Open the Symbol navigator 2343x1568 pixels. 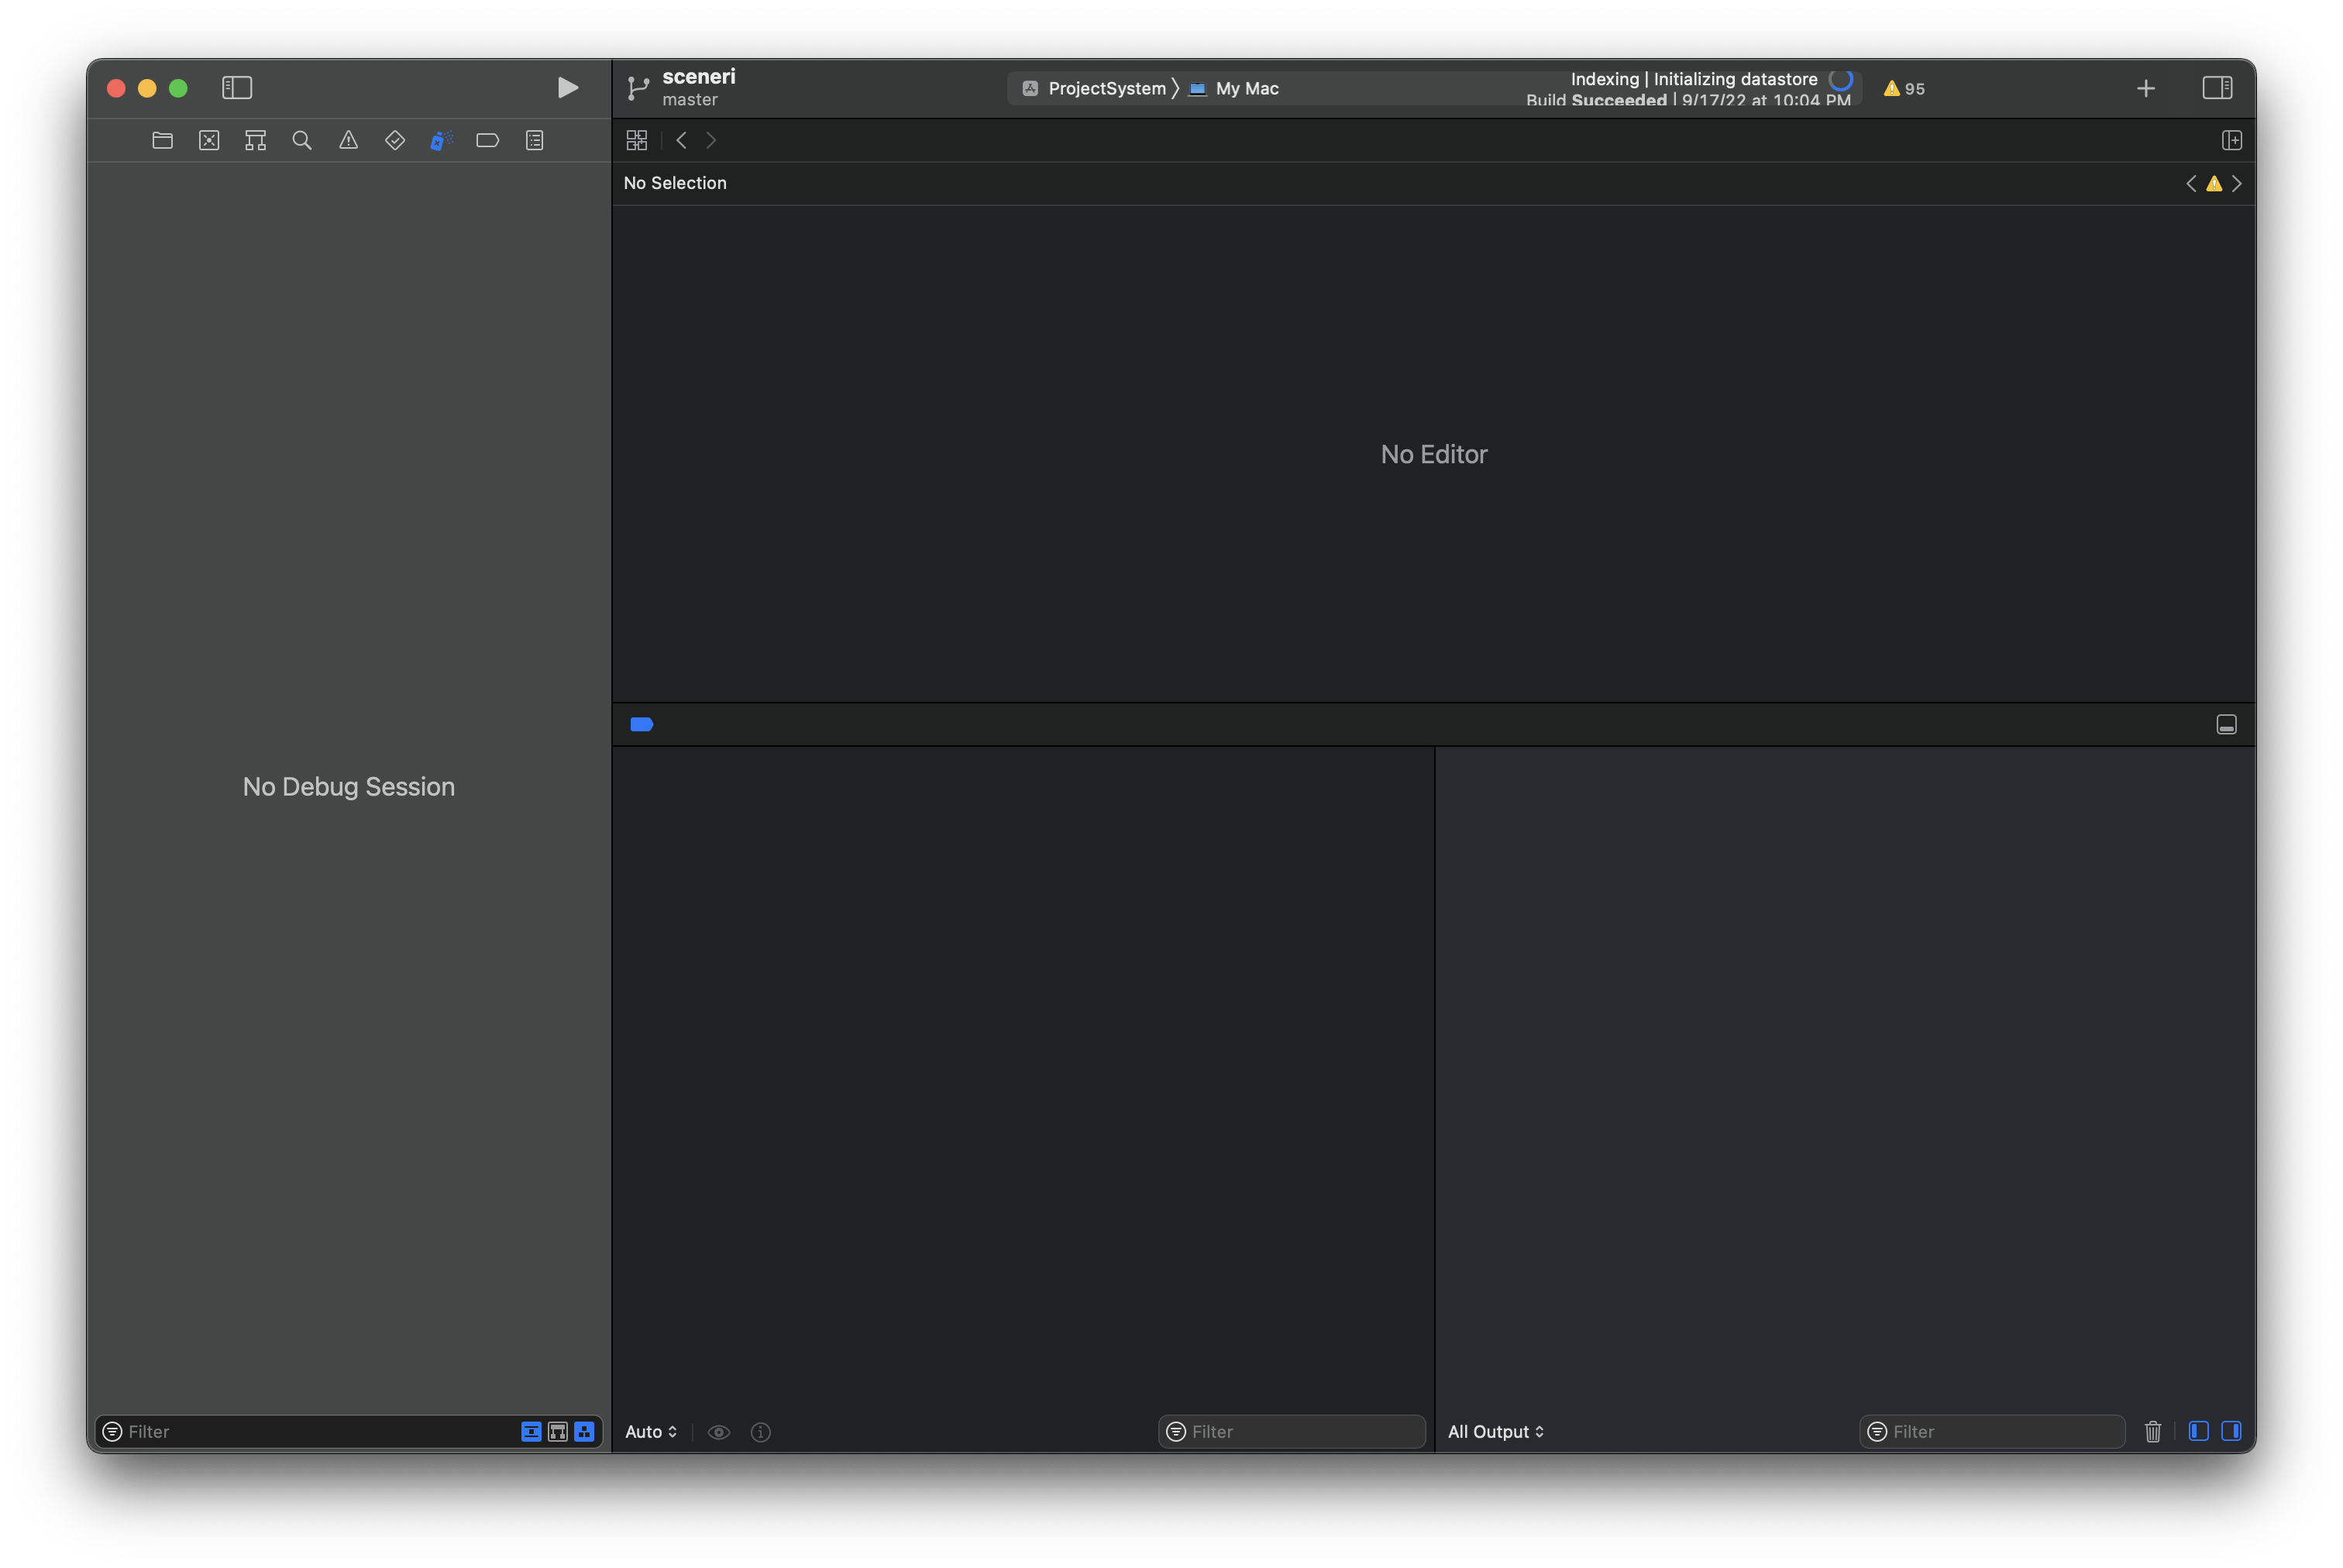coord(255,141)
